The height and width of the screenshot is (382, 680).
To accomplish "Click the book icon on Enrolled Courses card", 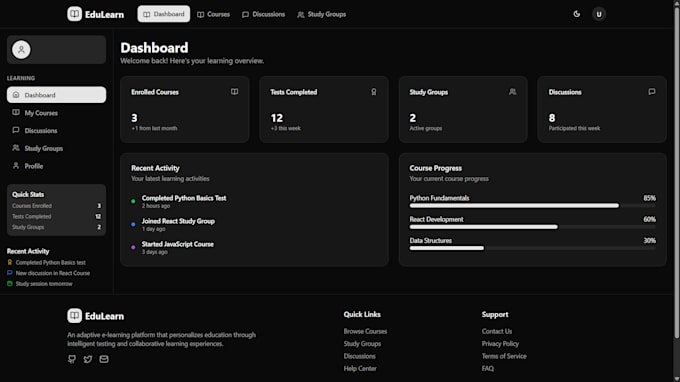I will click(234, 91).
